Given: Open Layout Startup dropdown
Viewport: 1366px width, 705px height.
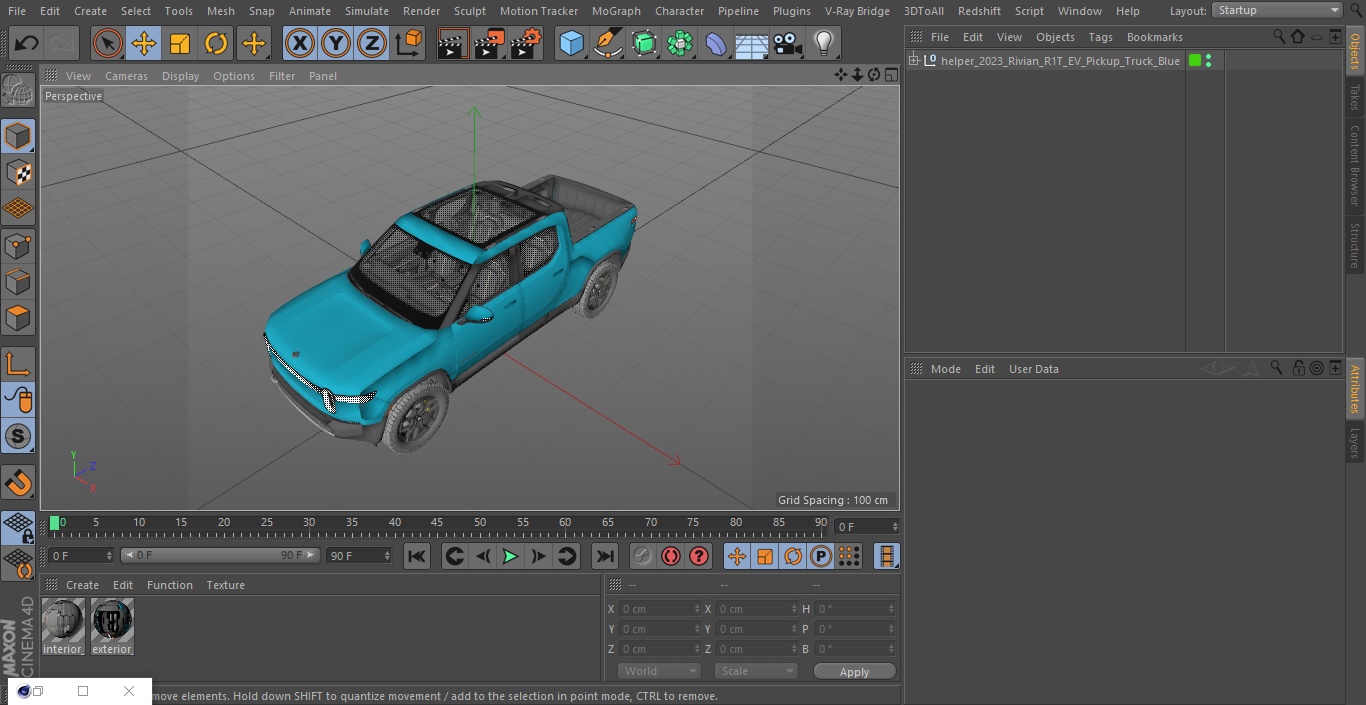Looking at the screenshot, I should tap(1277, 10).
